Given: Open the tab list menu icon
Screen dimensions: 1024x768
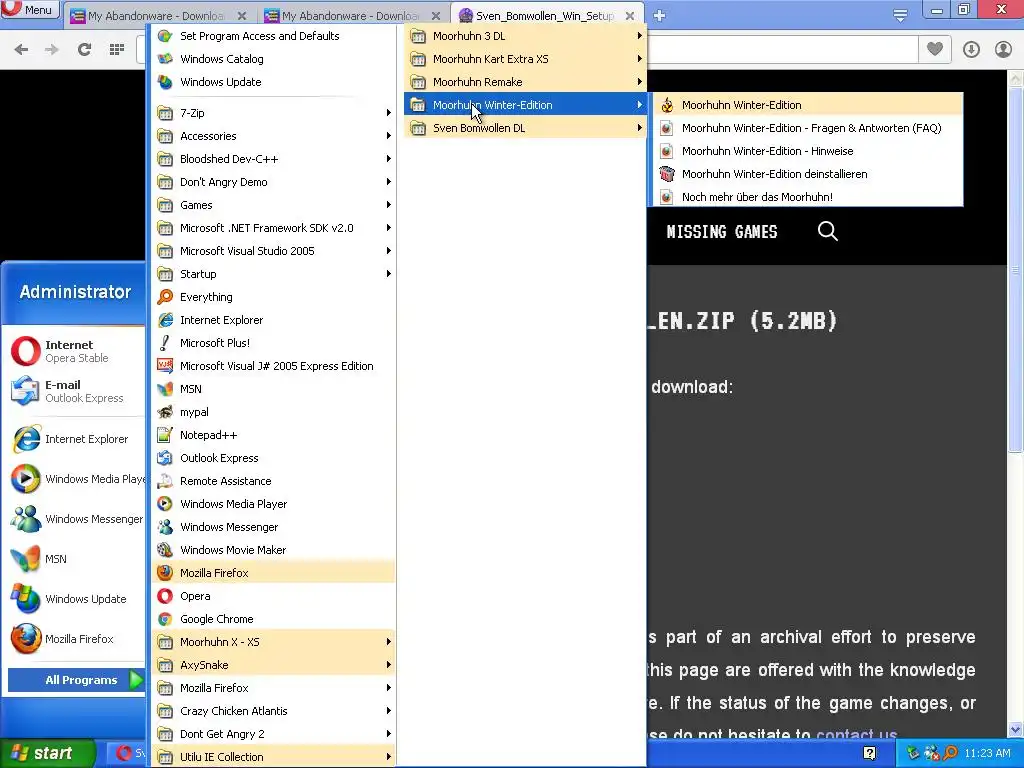Looking at the screenshot, I should pyautogui.click(x=900, y=15).
